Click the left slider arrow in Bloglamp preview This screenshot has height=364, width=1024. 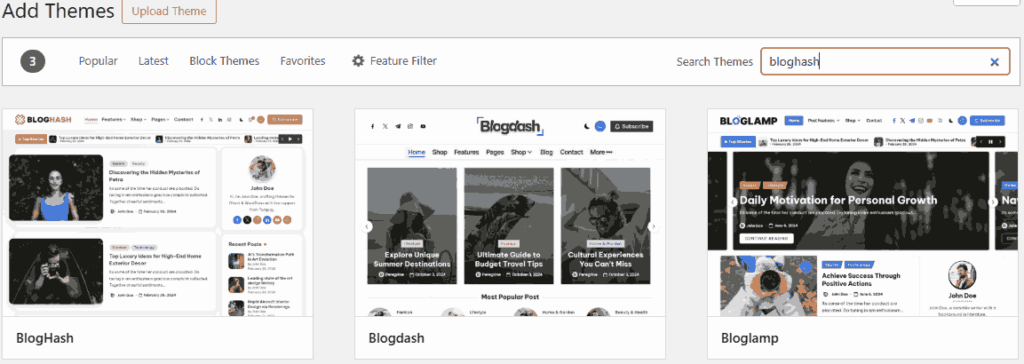(x=733, y=202)
